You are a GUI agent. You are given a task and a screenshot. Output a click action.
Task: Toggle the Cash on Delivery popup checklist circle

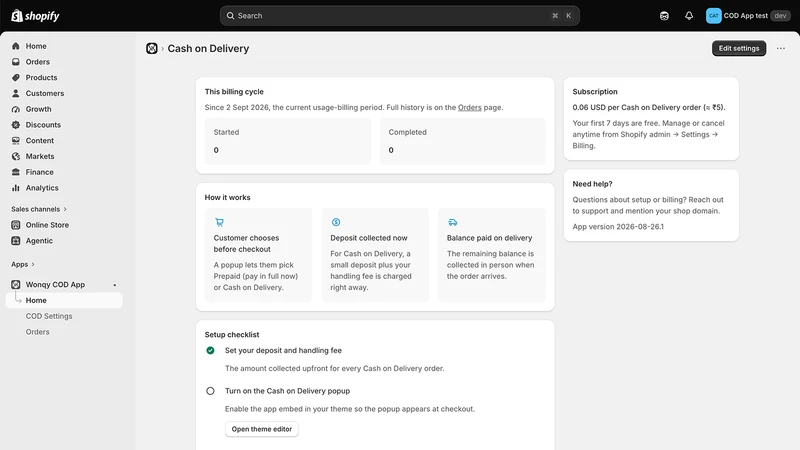point(210,391)
